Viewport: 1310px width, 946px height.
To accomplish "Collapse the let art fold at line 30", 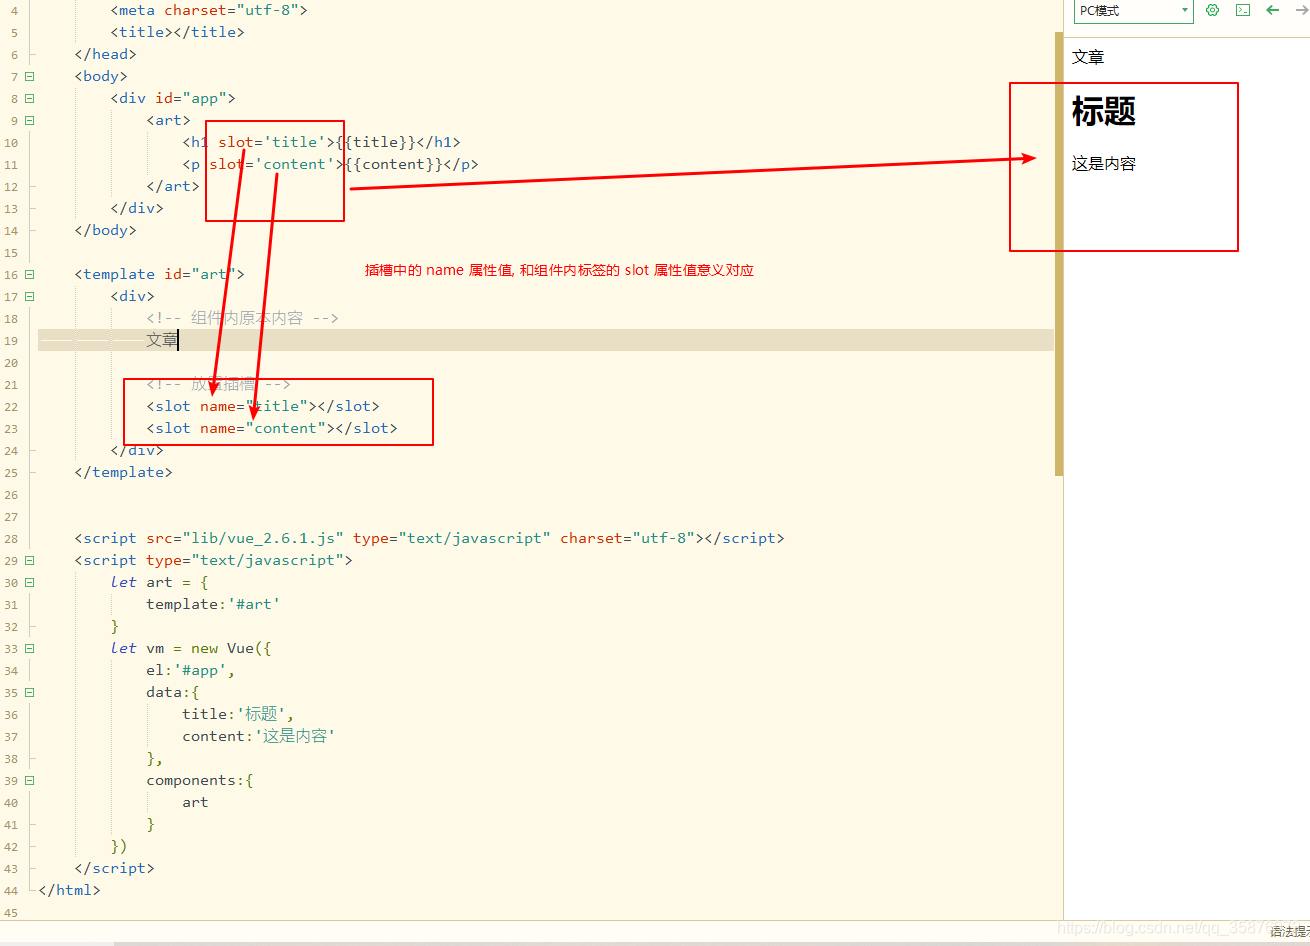I will (x=29, y=582).
